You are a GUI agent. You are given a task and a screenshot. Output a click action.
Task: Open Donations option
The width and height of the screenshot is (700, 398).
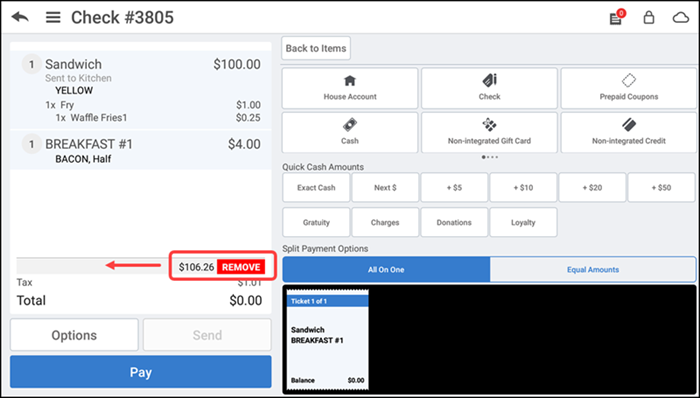point(454,222)
